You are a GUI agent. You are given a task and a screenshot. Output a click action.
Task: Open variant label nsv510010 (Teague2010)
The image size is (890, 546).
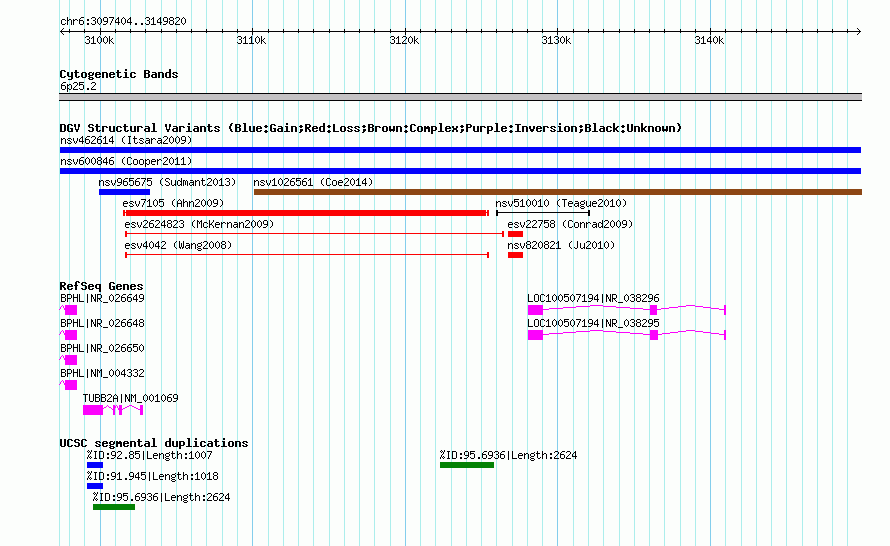(x=561, y=203)
